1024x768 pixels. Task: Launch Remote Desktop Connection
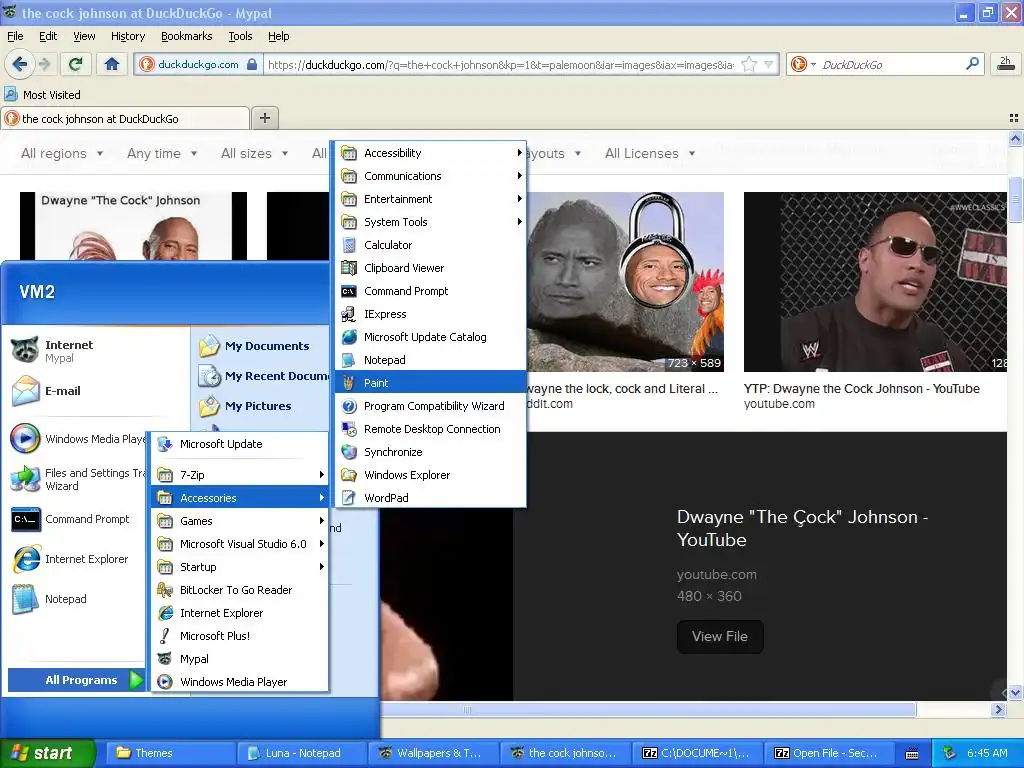[430, 429]
